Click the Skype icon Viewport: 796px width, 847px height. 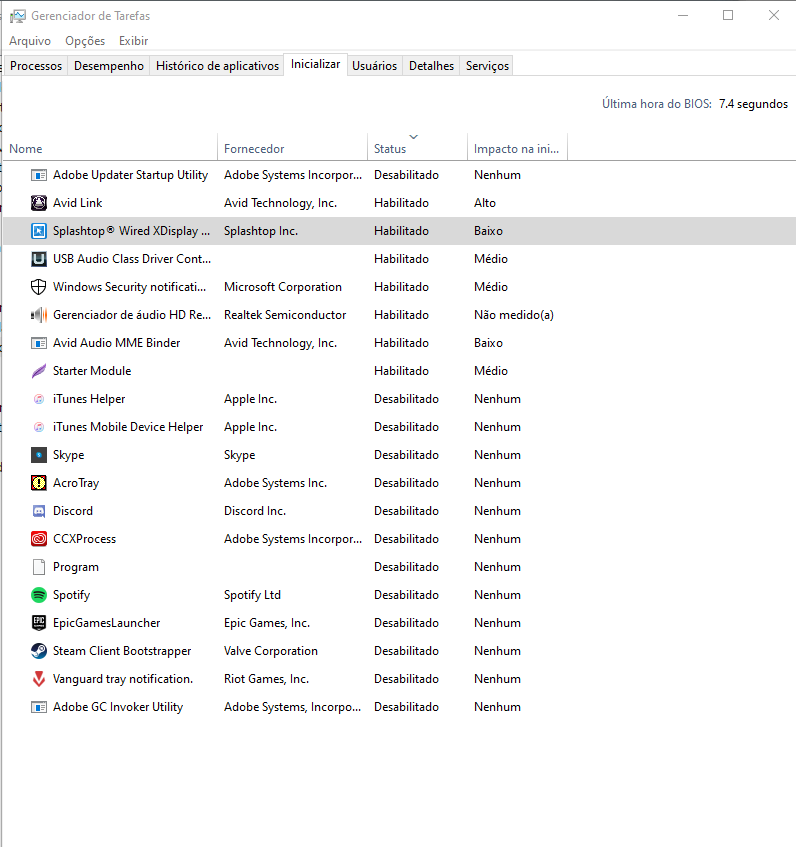39,455
